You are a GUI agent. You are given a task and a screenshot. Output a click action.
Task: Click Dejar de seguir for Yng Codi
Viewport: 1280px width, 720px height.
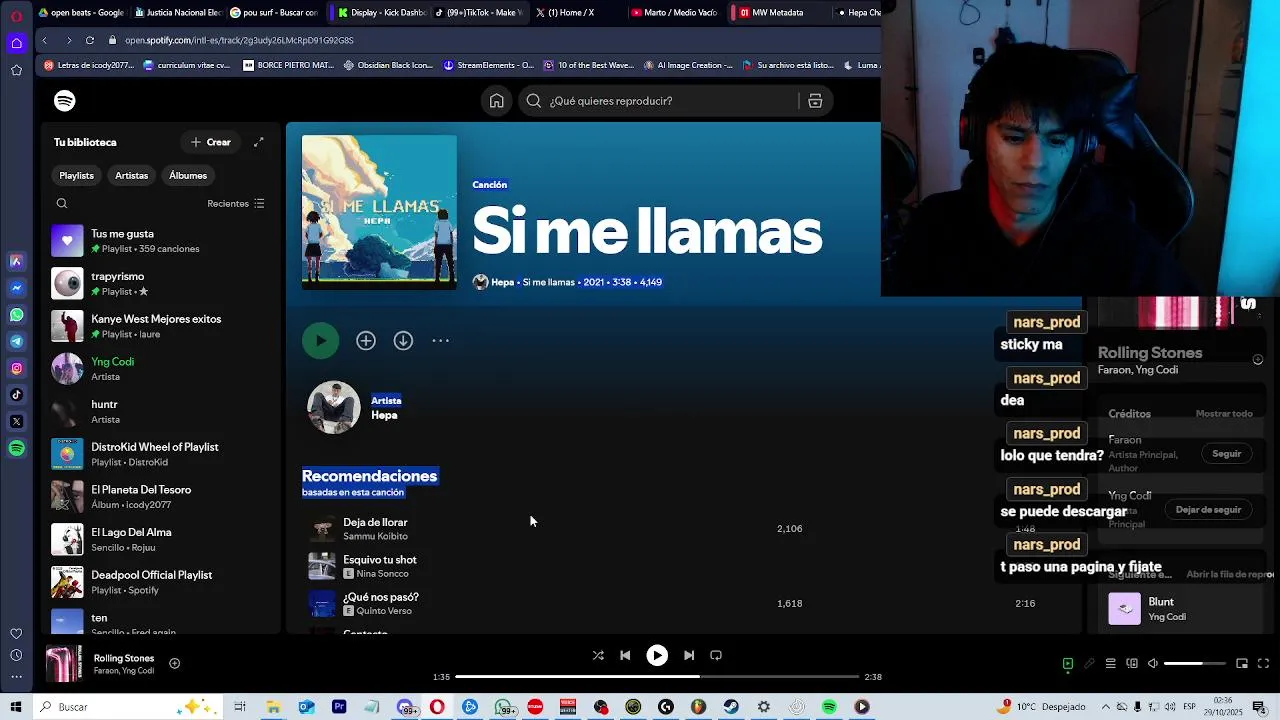pos(1208,510)
